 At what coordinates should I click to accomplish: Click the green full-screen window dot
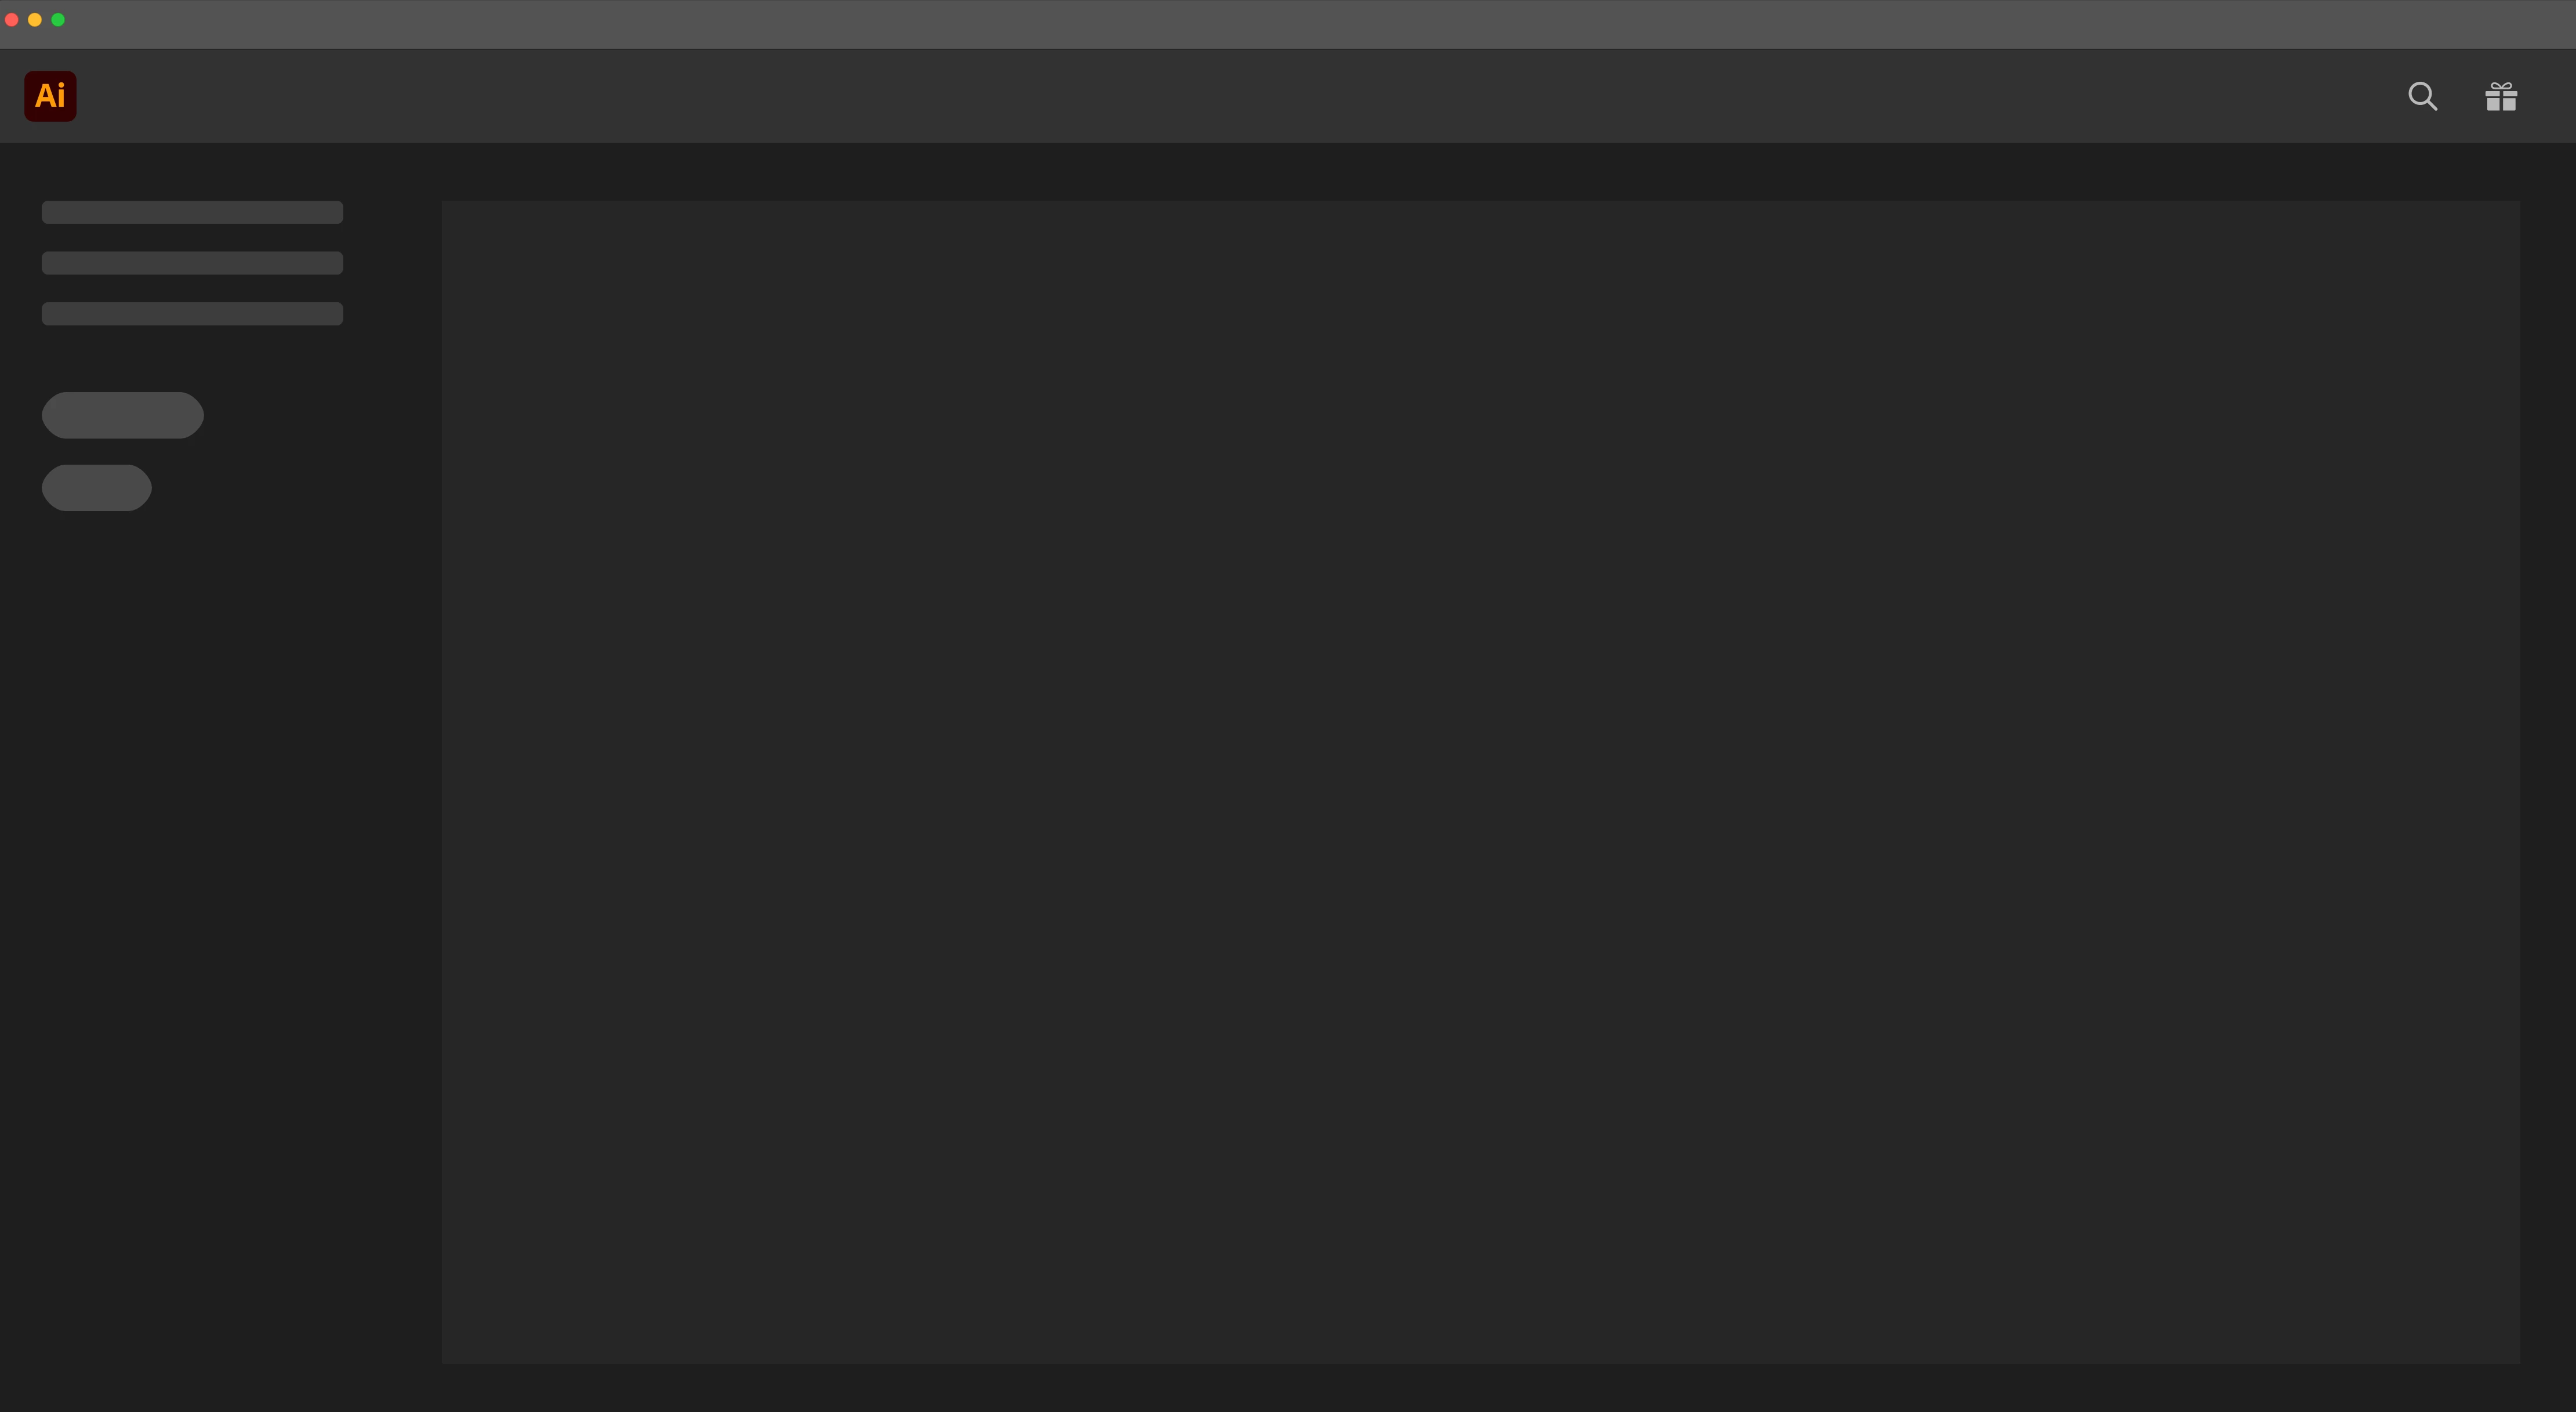click(x=58, y=20)
